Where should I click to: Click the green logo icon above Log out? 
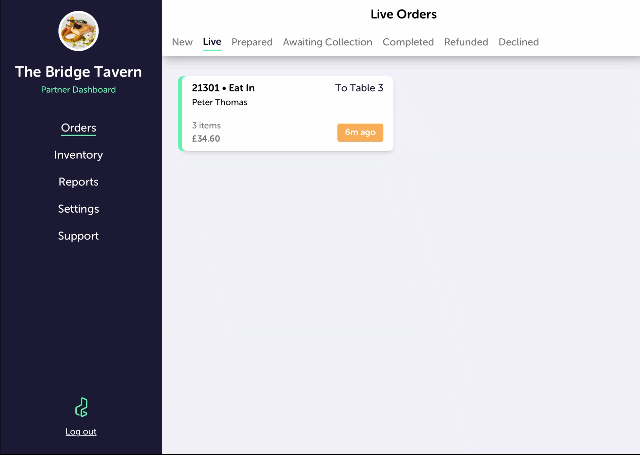pos(81,407)
